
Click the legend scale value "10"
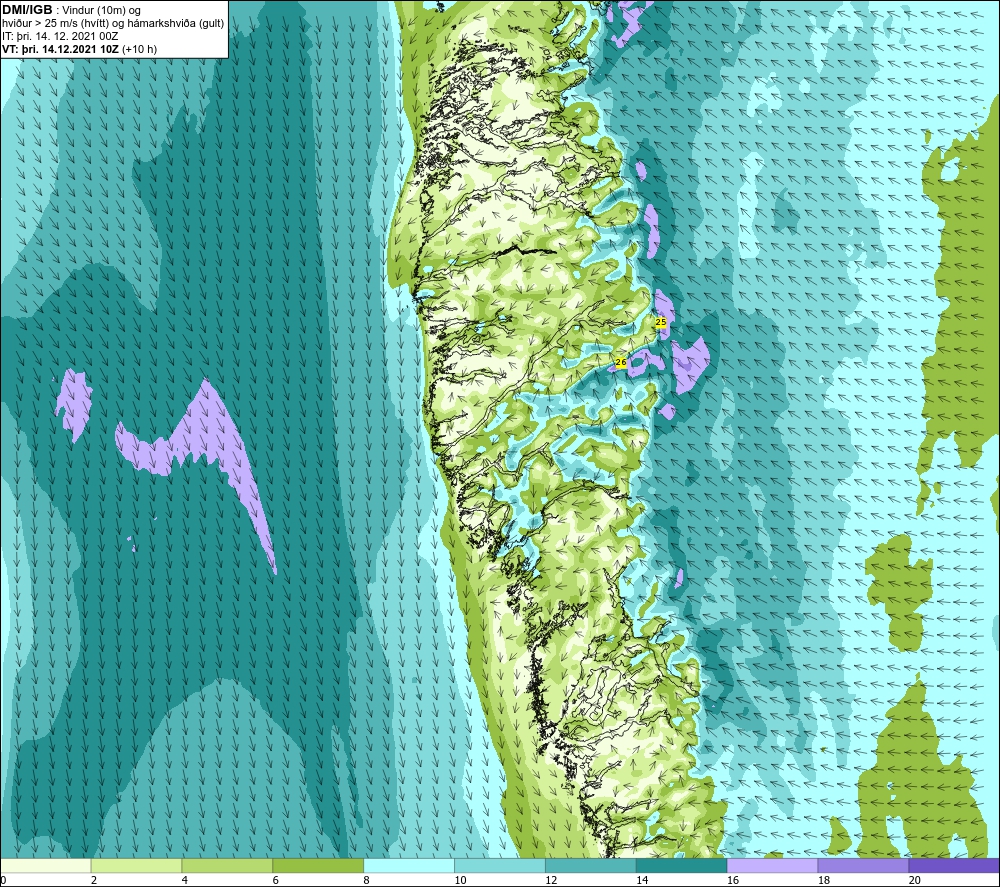tap(460, 880)
